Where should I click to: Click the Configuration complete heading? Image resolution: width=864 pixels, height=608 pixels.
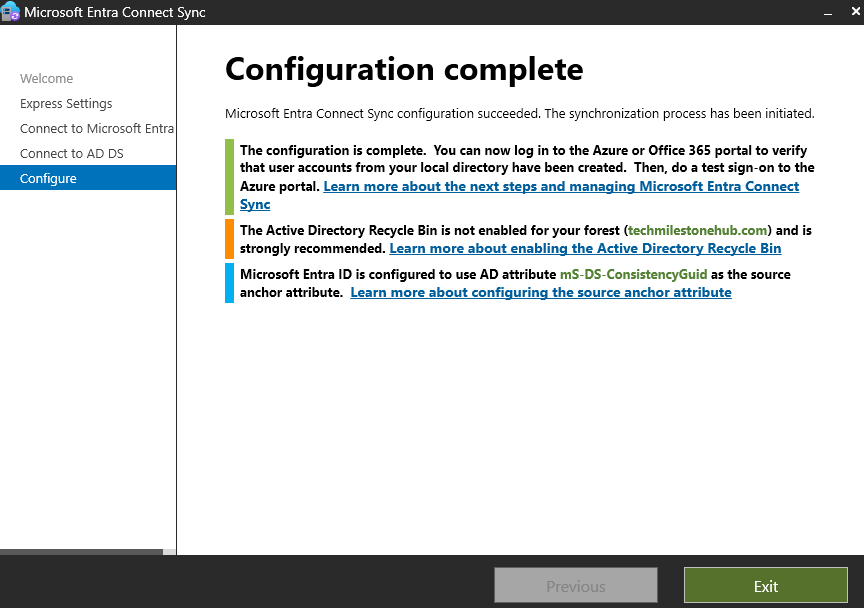(404, 69)
